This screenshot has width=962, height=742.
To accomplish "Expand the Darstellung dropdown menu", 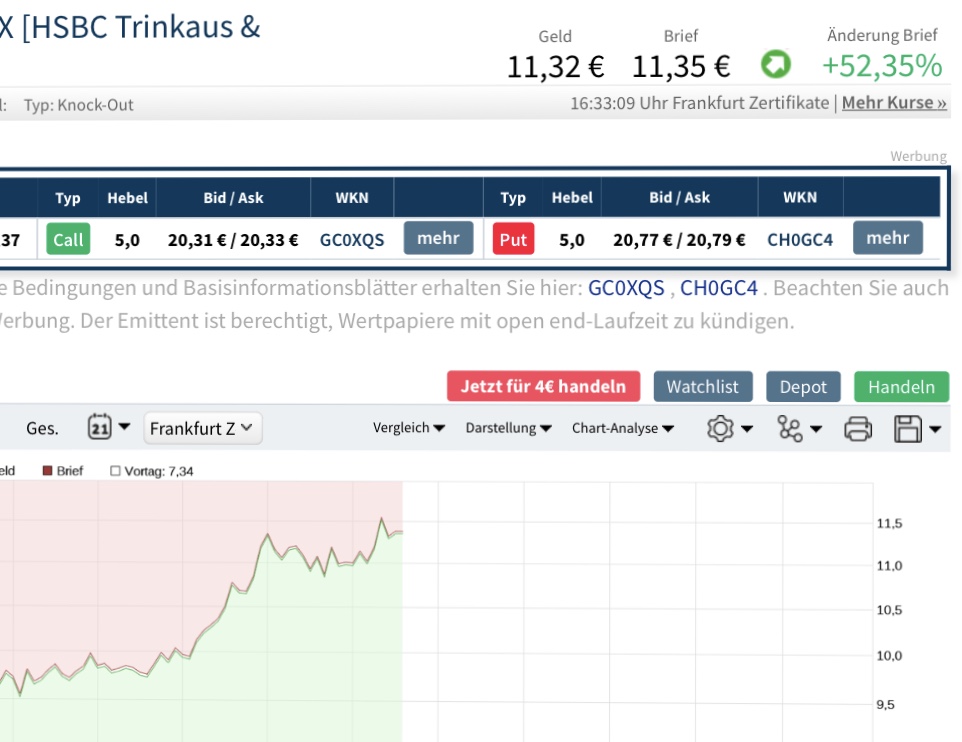I will coord(508,428).
